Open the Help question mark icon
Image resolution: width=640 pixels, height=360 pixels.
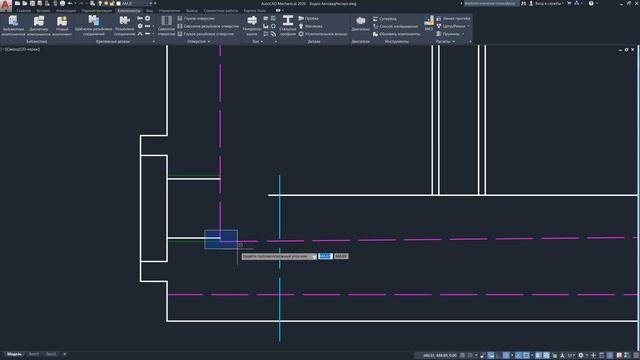tap(591, 3)
